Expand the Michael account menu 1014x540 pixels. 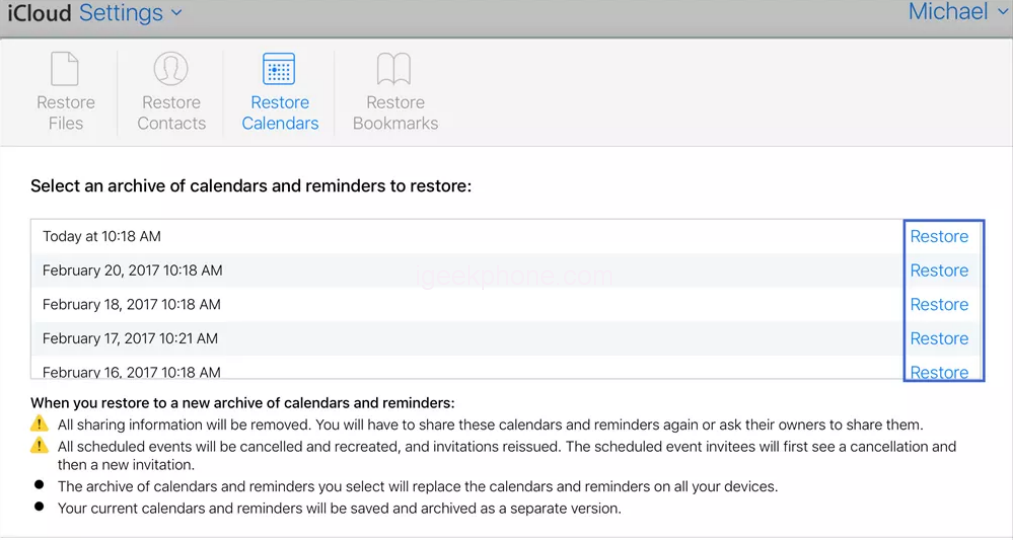tap(958, 12)
